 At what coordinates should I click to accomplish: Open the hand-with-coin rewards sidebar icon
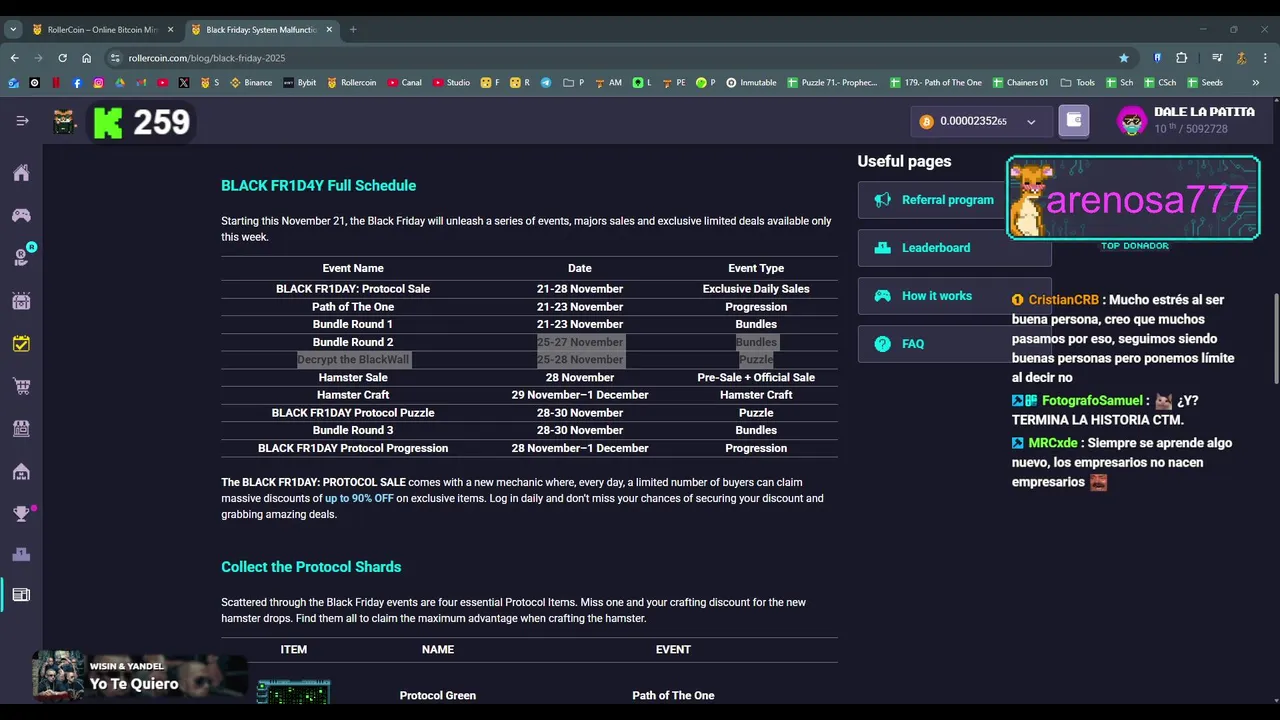click(21, 258)
